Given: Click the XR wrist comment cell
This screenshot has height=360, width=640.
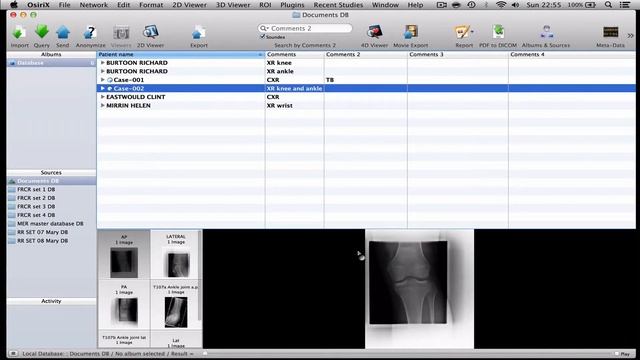Looking at the screenshot, I should tap(295, 106).
